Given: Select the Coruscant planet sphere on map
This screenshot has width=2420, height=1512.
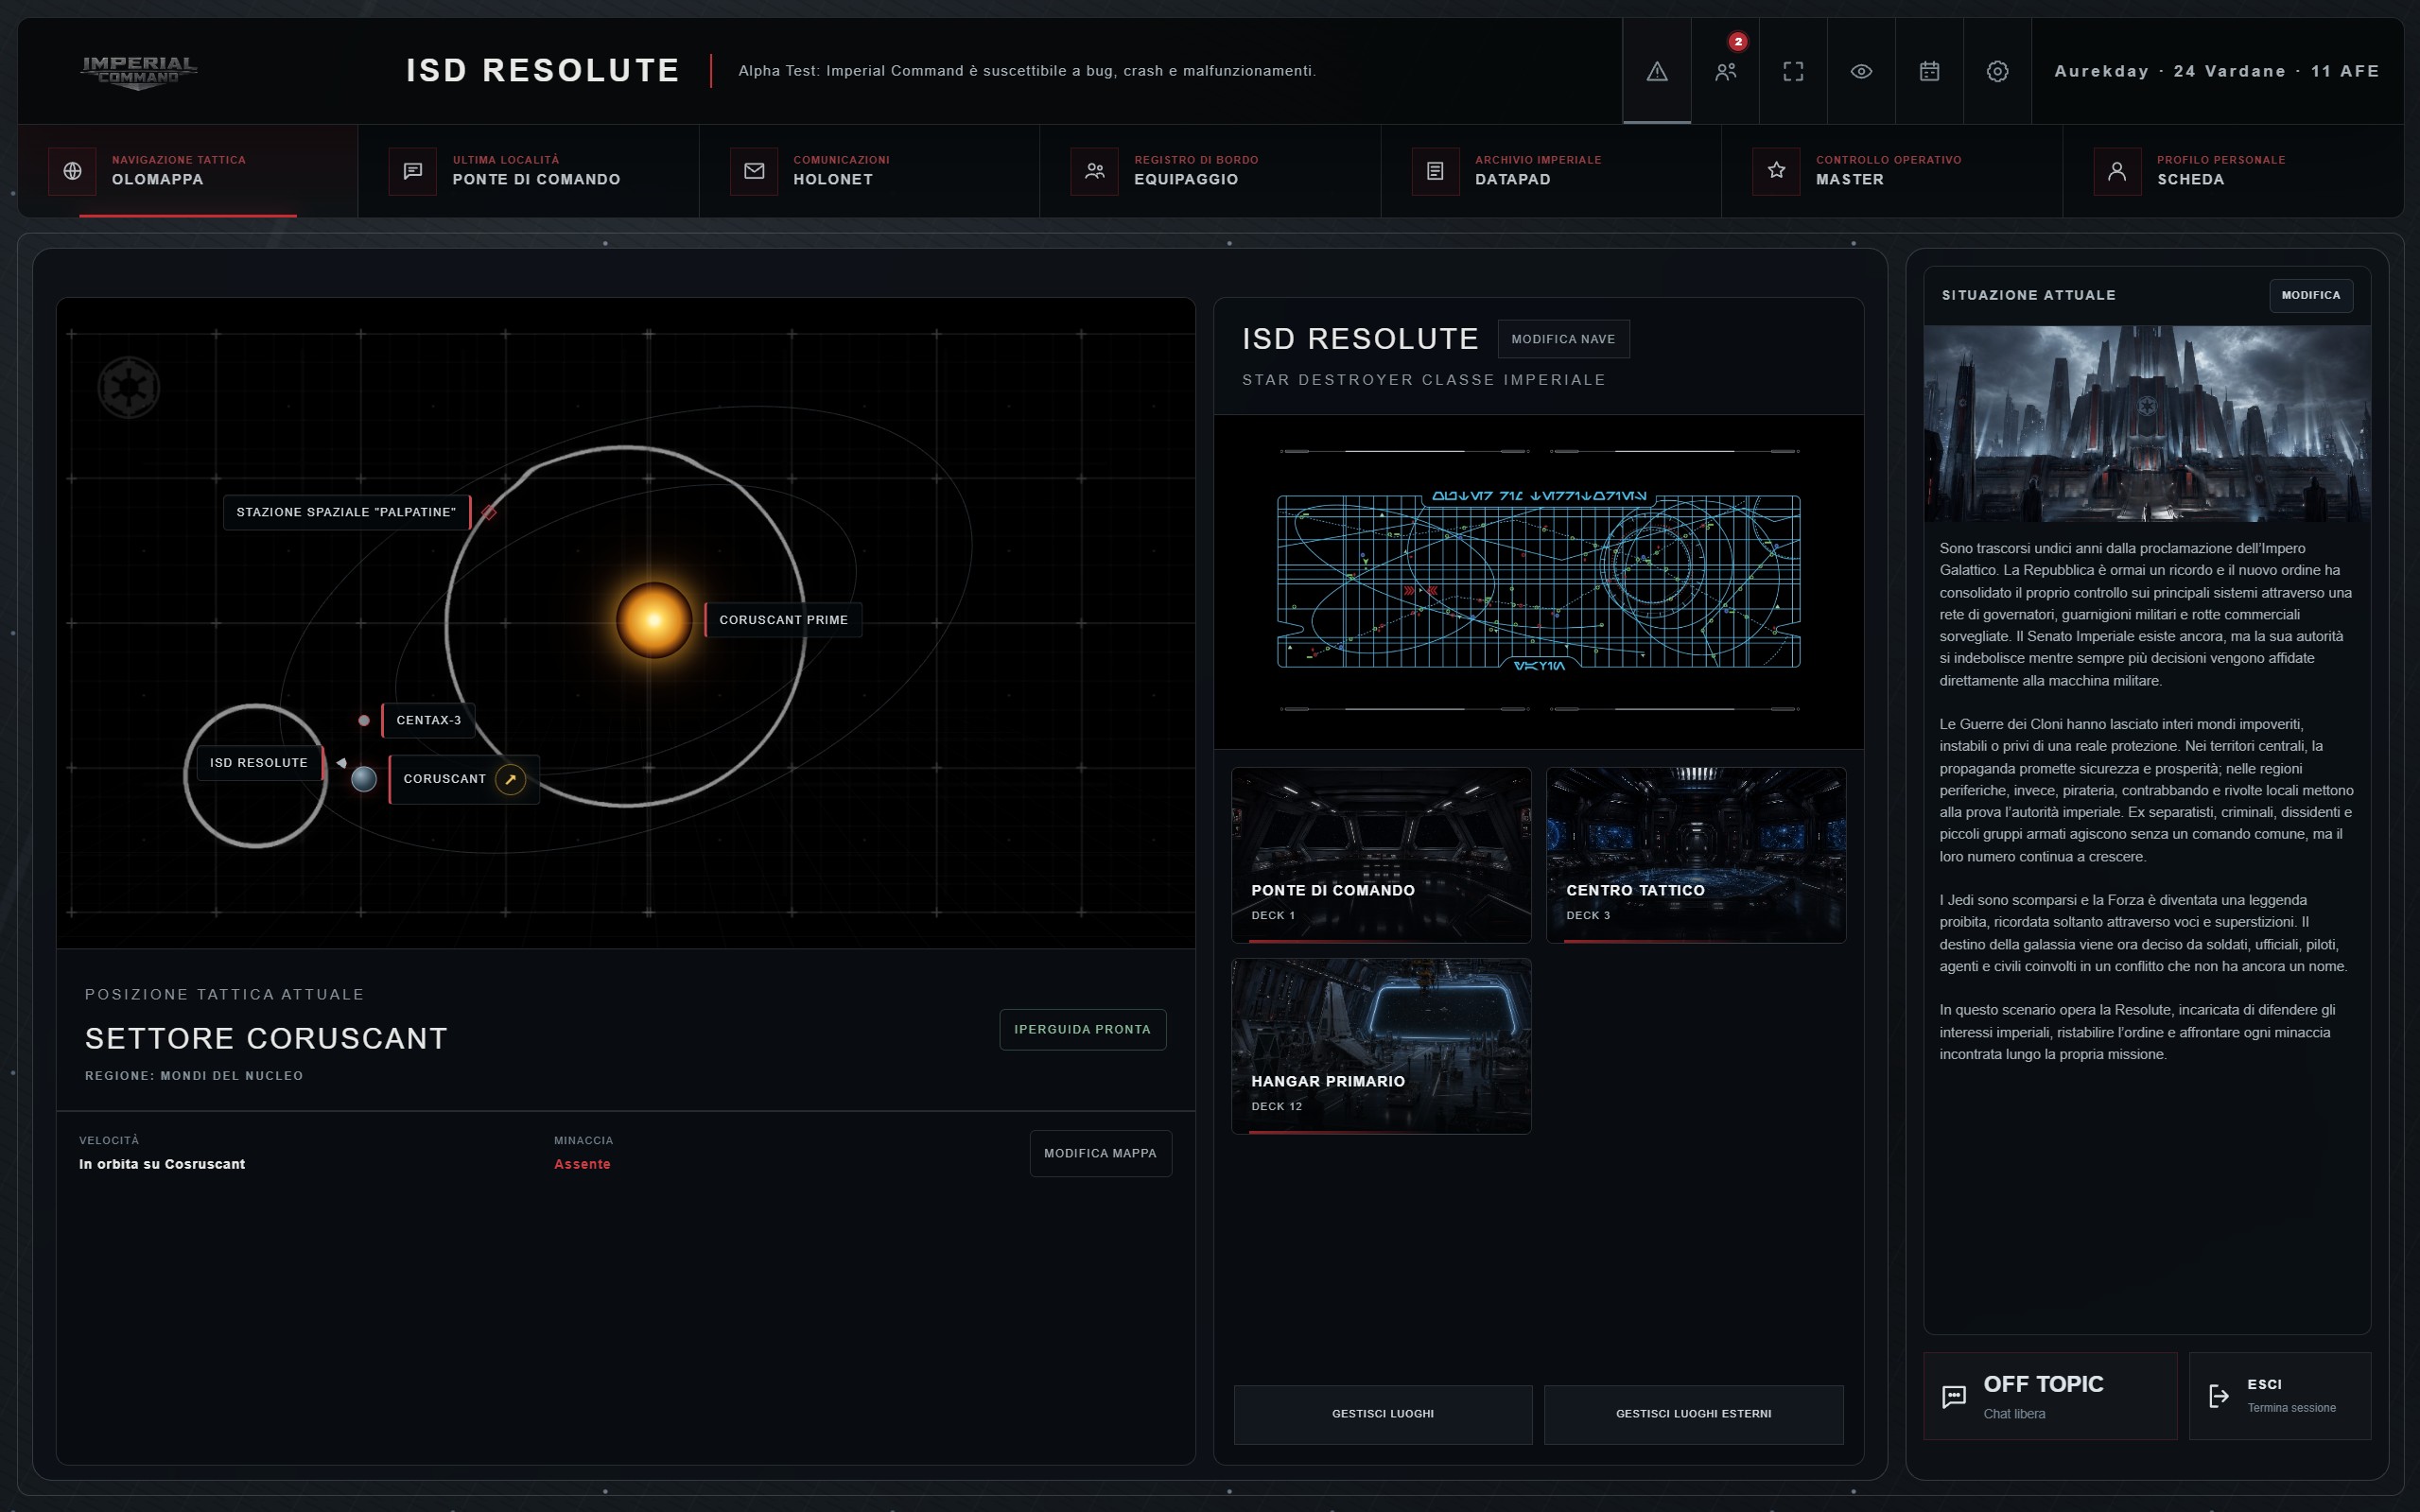Looking at the screenshot, I should (x=364, y=778).
